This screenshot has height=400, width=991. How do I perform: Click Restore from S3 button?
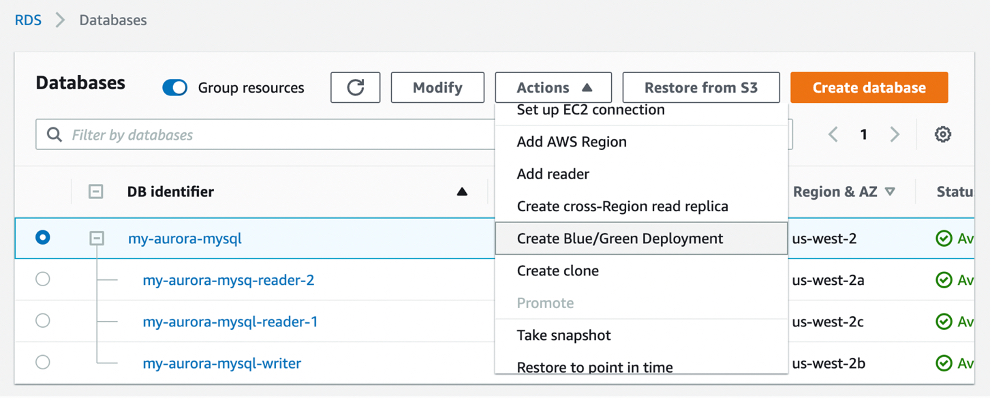point(701,87)
